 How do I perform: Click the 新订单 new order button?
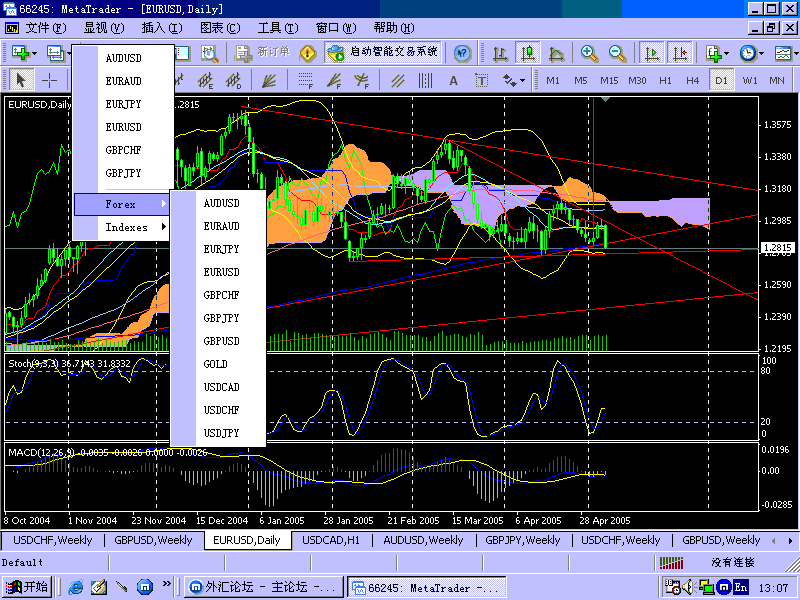tap(264, 53)
